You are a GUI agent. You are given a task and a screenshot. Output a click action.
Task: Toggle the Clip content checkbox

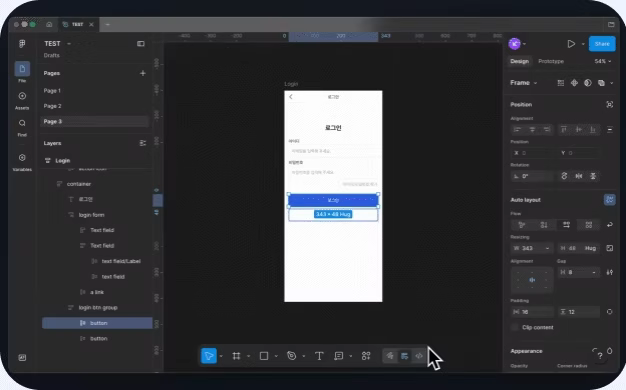tap(515, 327)
